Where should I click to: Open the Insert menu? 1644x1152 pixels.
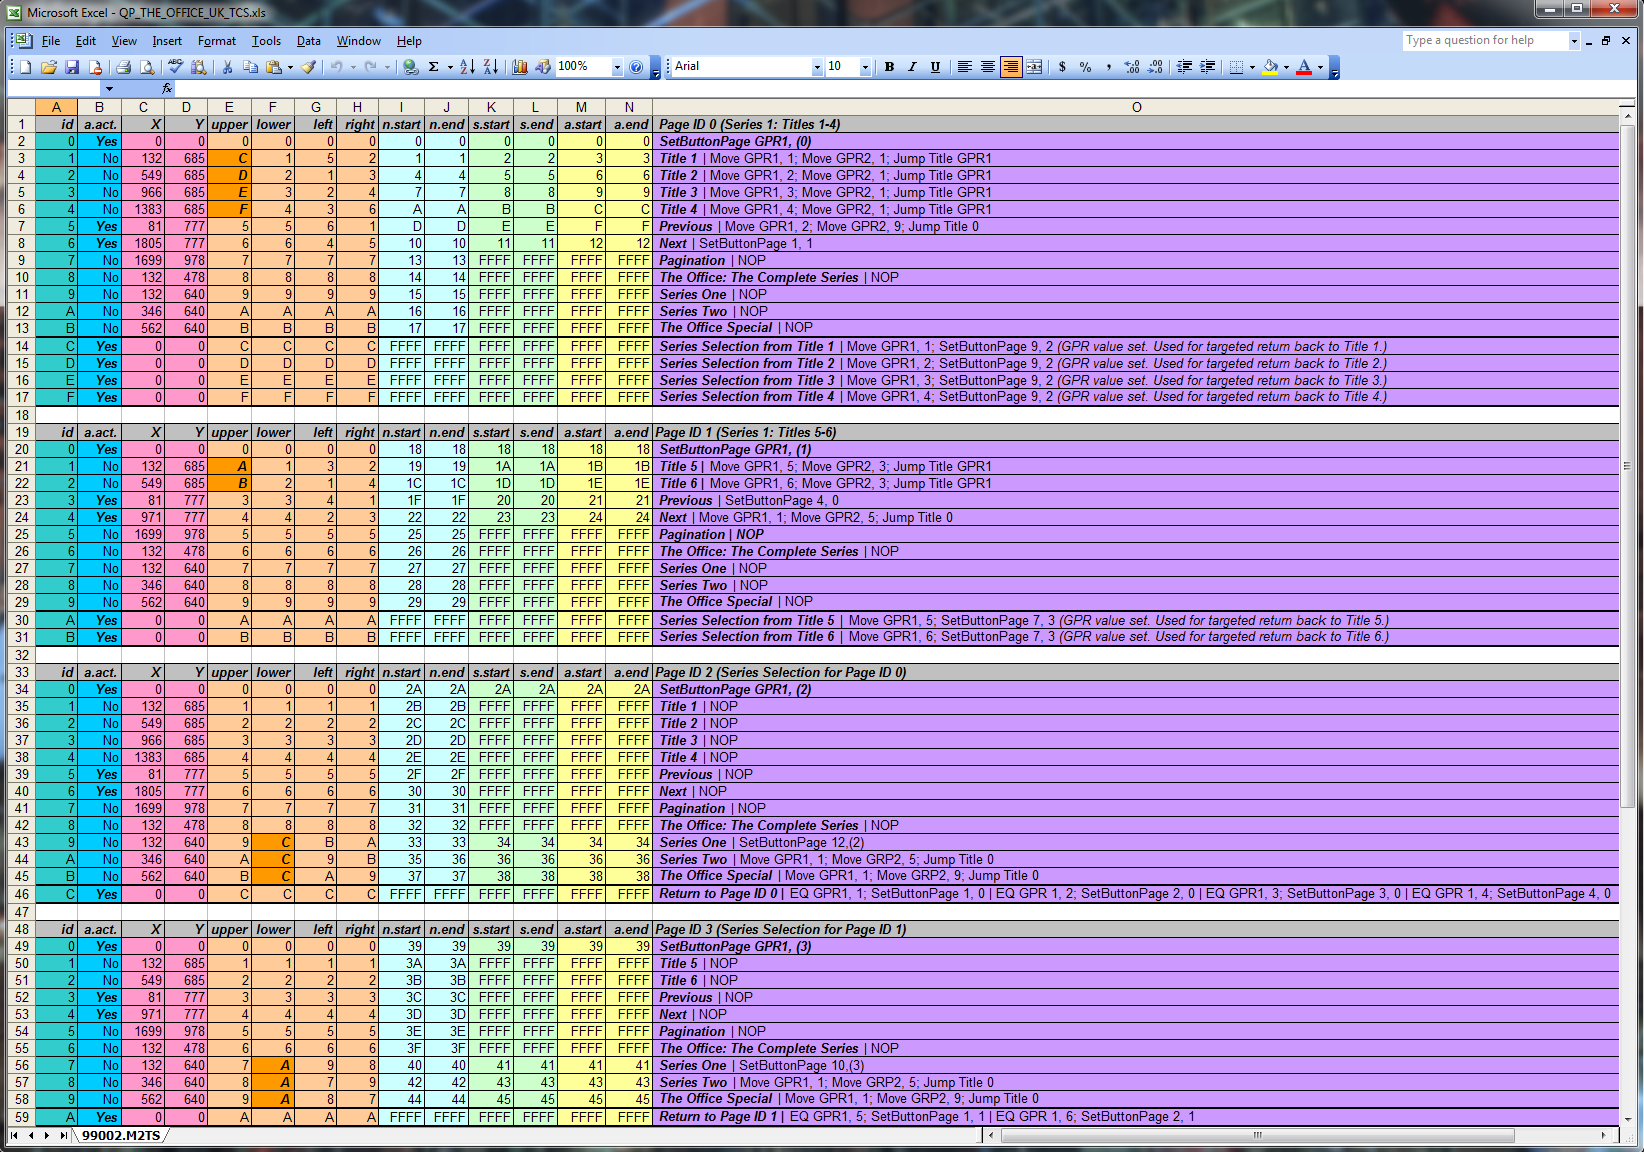point(167,41)
